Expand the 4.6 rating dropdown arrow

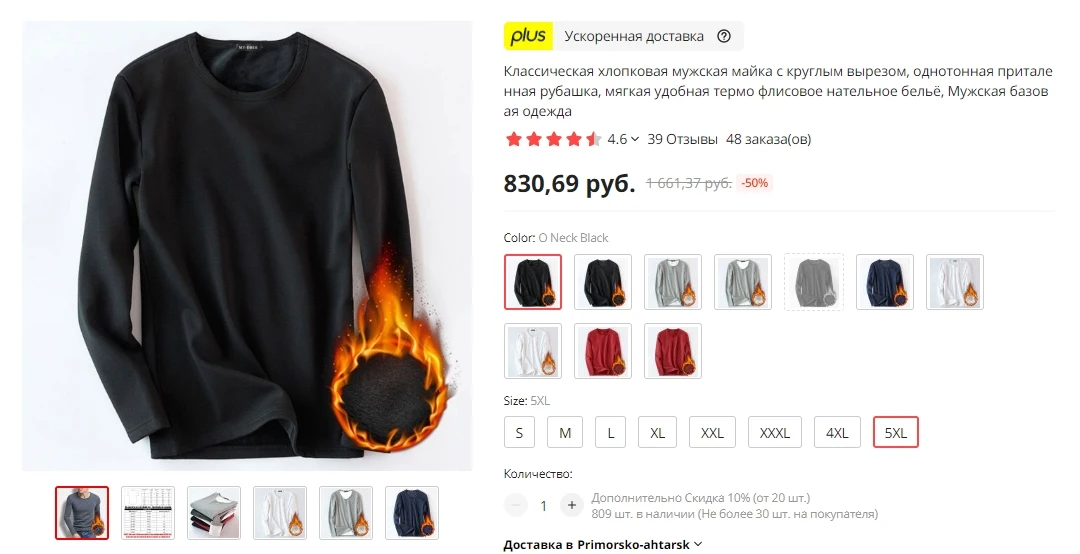point(635,139)
